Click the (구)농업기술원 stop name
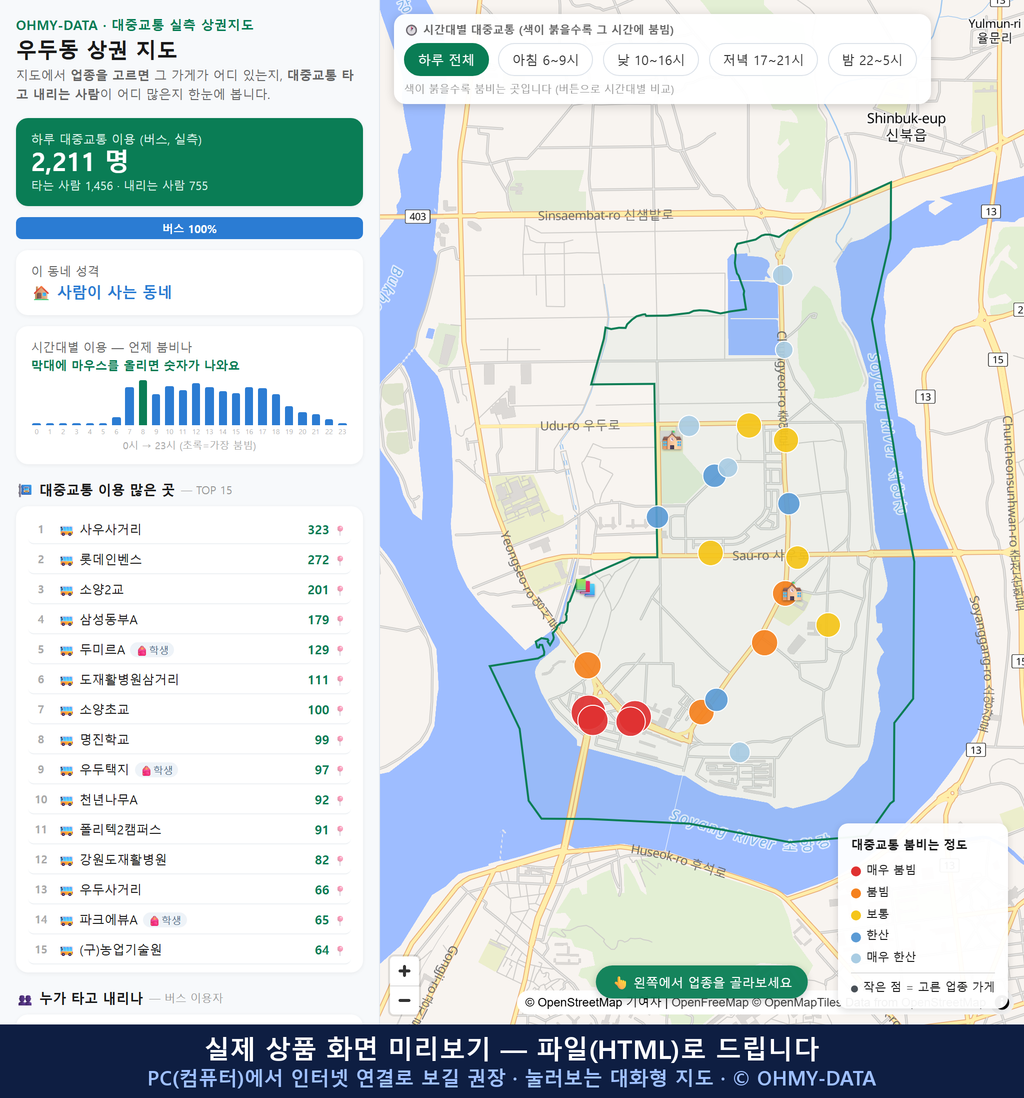1024x1098 pixels. pos(120,950)
